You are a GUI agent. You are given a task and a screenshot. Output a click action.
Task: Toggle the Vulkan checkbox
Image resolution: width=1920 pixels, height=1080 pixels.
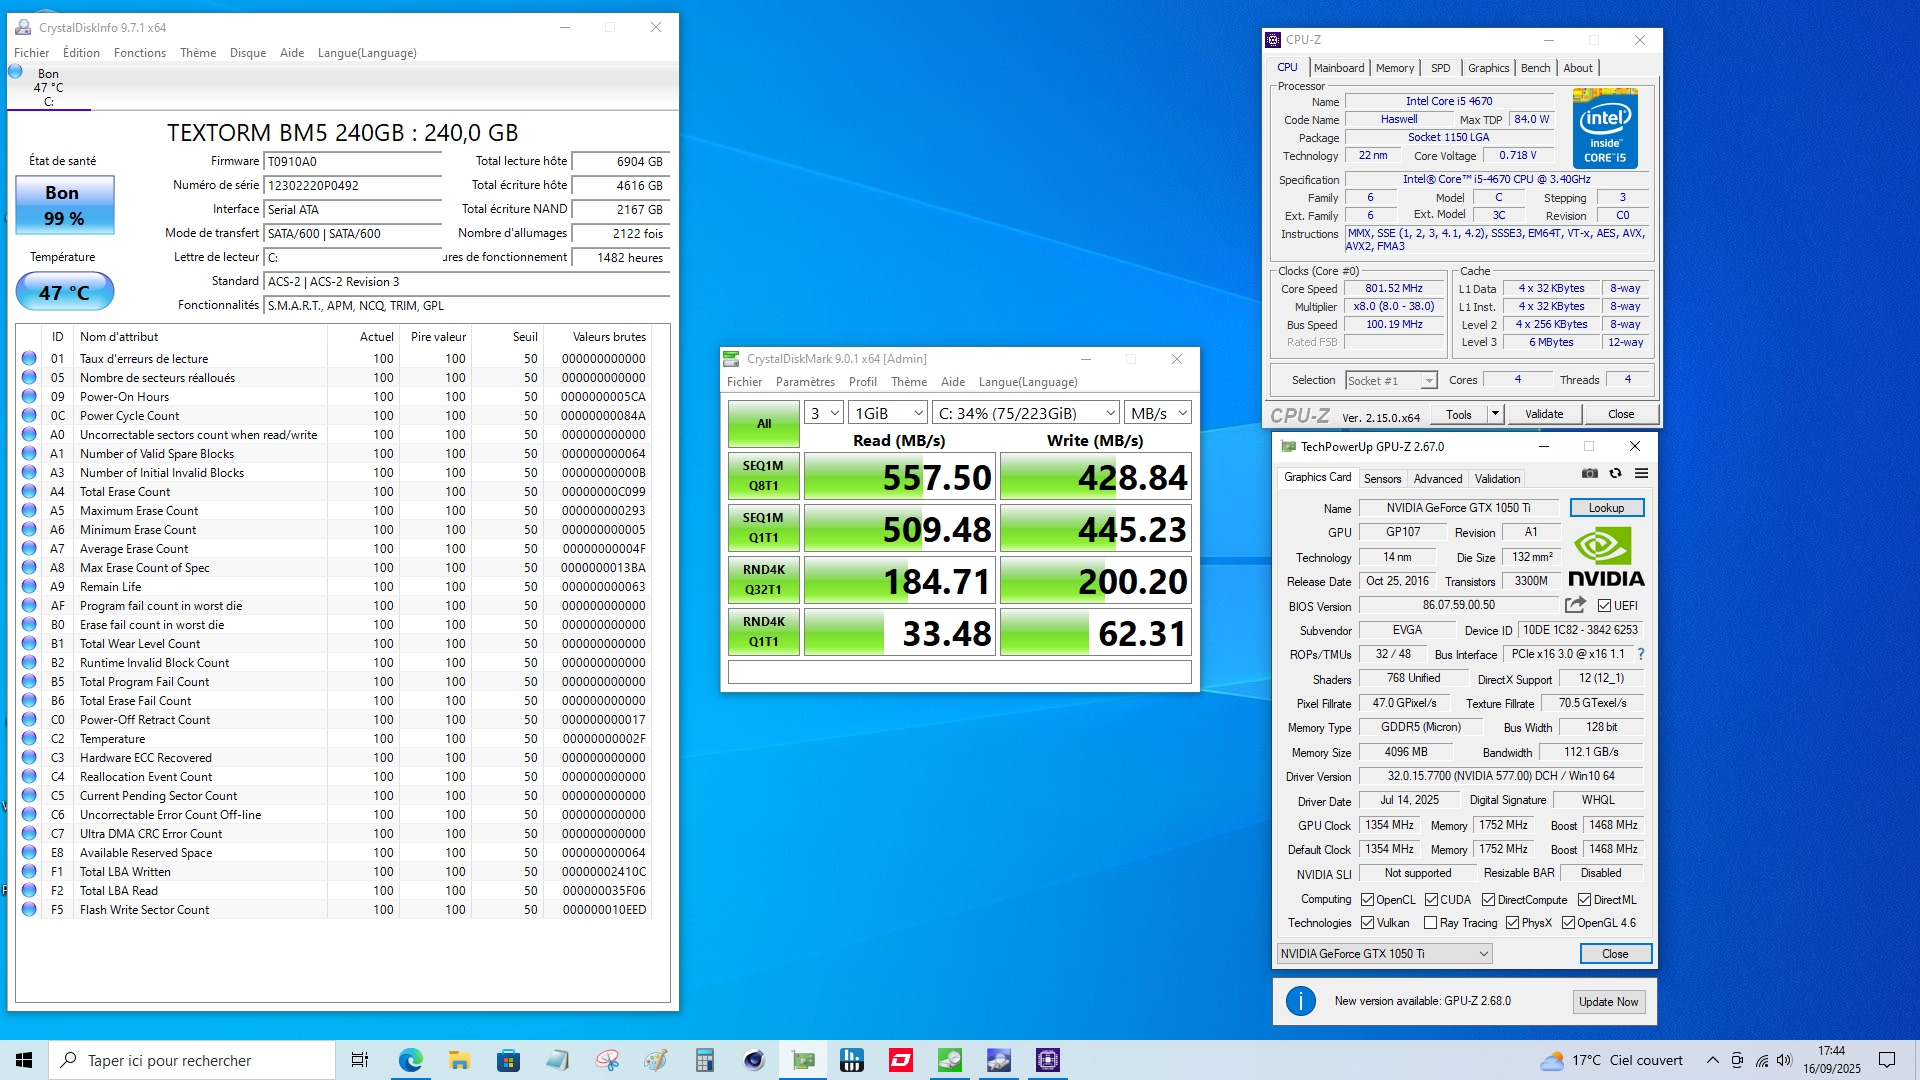1367,923
